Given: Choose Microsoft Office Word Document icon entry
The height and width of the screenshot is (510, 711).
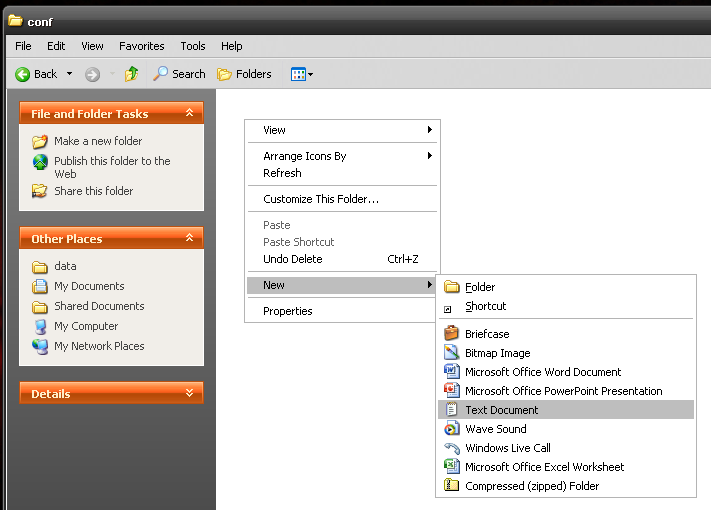Looking at the screenshot, I should point(452,372).
